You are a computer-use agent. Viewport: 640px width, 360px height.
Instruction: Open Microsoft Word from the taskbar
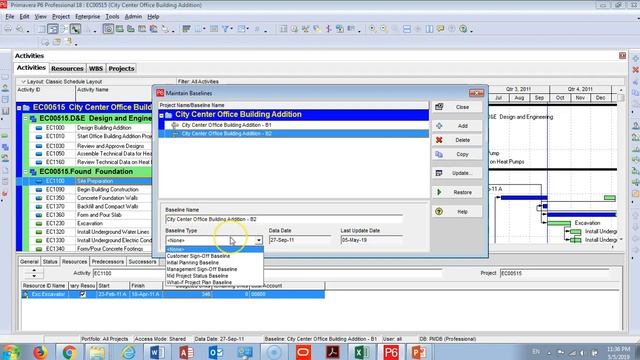pyautogui.click(x=157, y=352)
